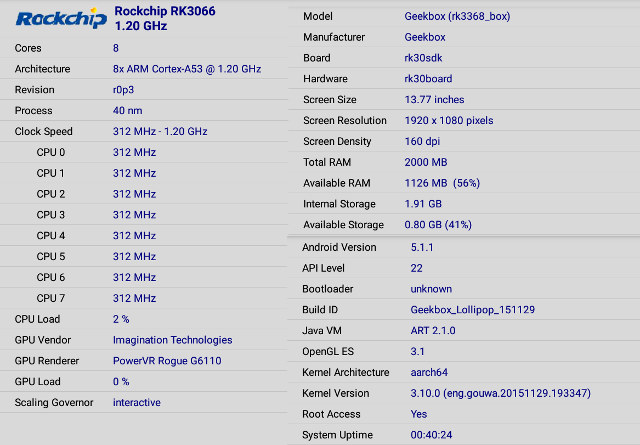Click API Level value 22
Viewport: 640px width, 445px height.
[x=416, y=268]
